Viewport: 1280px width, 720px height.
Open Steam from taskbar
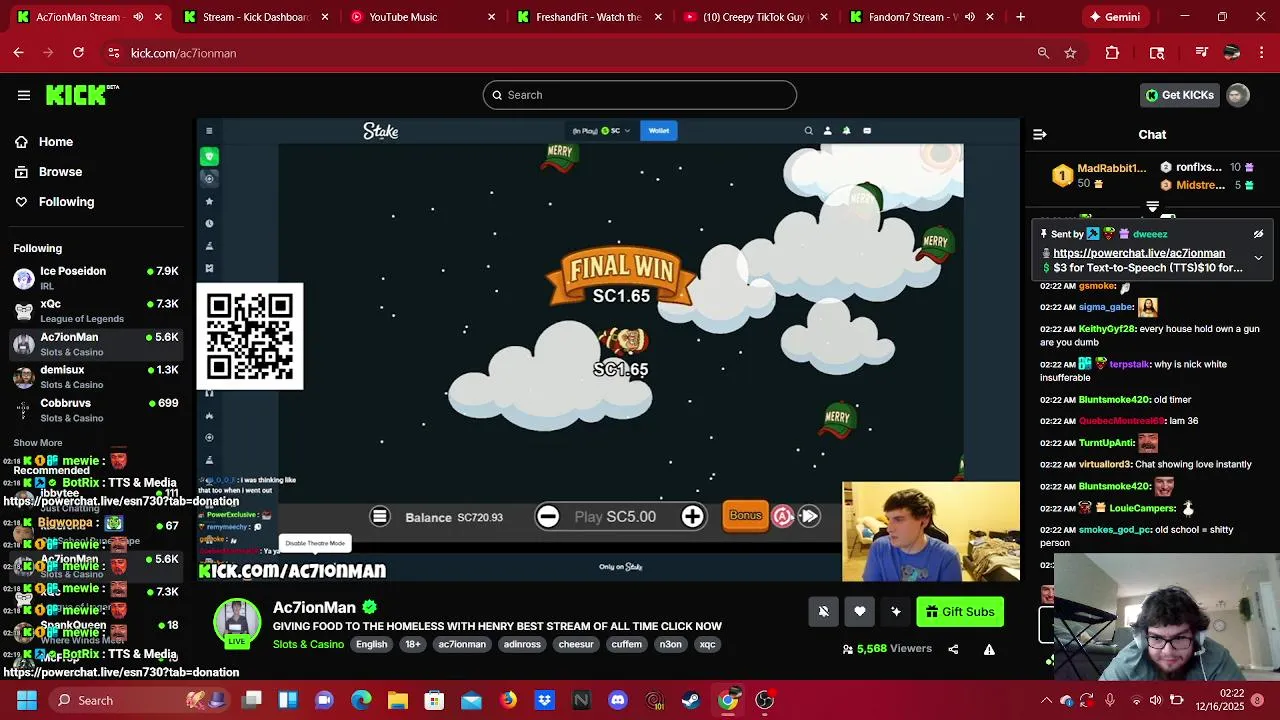coord(691,700)
